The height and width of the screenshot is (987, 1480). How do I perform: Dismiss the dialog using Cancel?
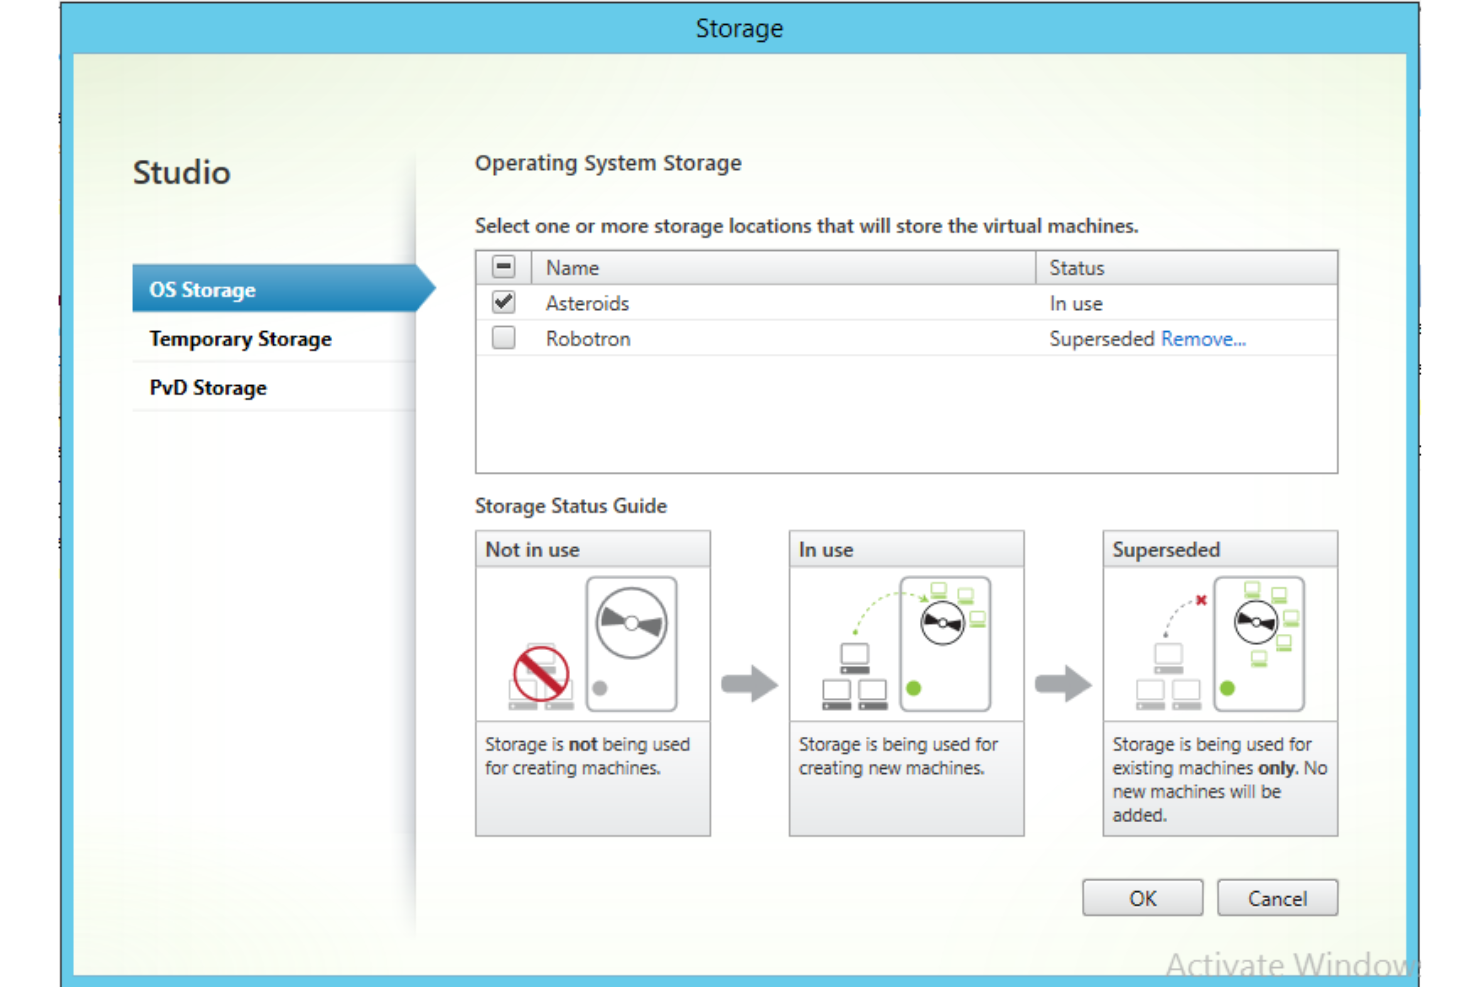[x=1277, y=897]
